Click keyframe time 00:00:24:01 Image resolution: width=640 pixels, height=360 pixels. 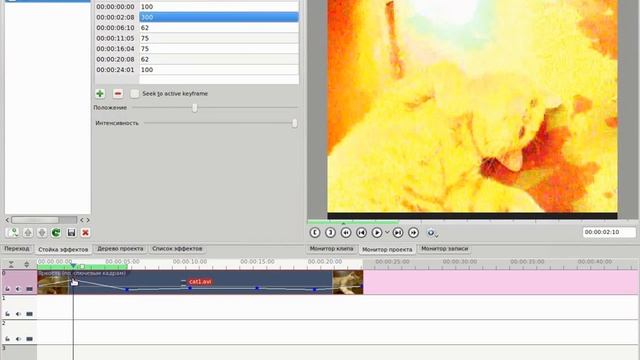(x=116, y=70)
